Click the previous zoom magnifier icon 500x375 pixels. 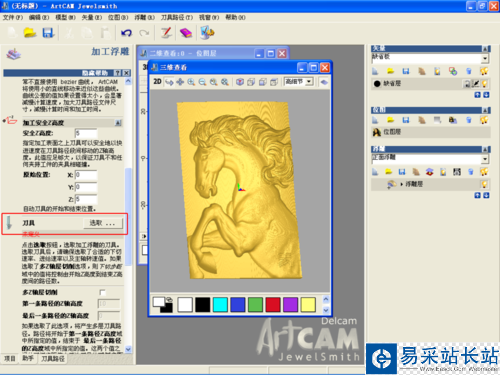point(214,82)
